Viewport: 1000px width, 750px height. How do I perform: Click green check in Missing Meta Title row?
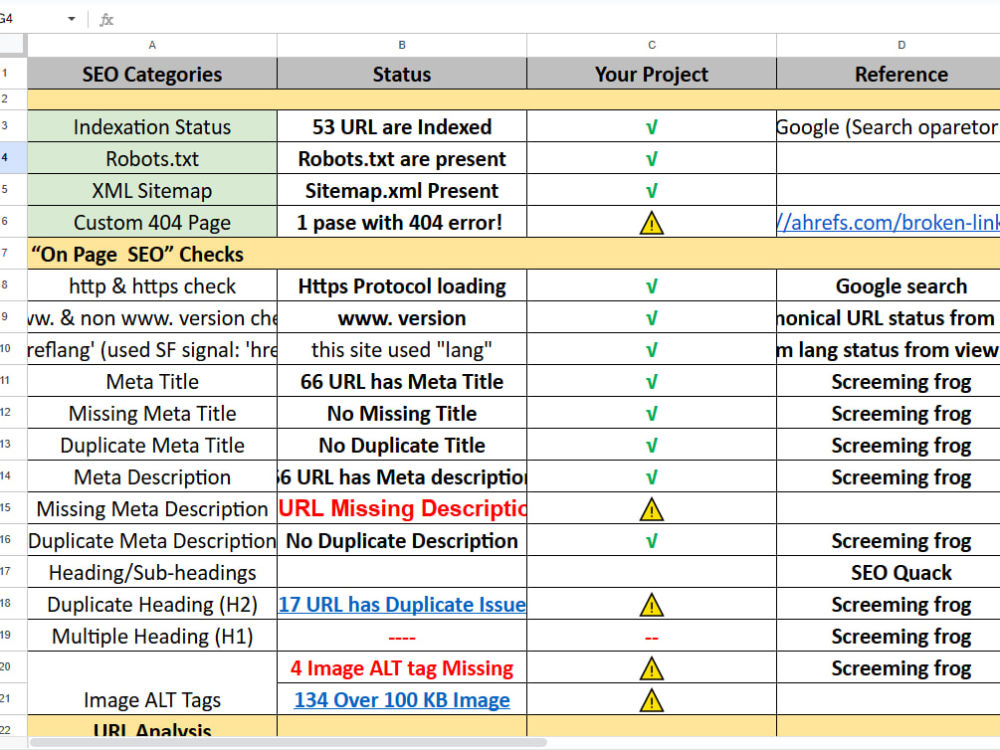(651, 414)
